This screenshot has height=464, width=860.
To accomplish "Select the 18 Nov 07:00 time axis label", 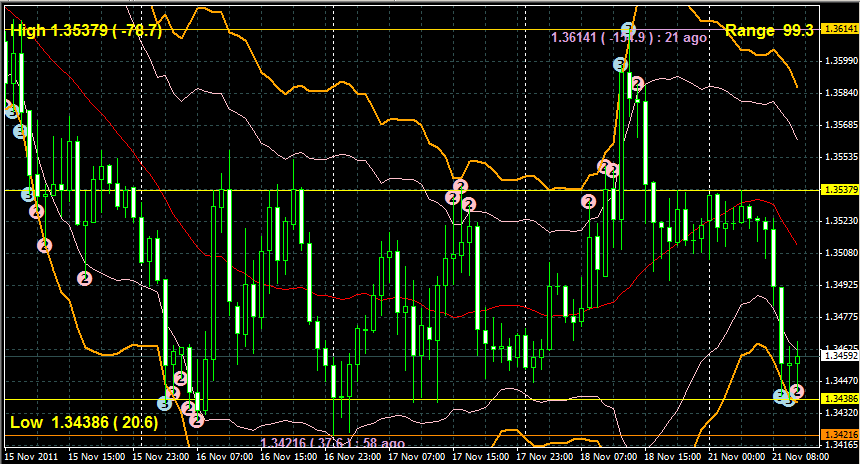I will [609, 455].
